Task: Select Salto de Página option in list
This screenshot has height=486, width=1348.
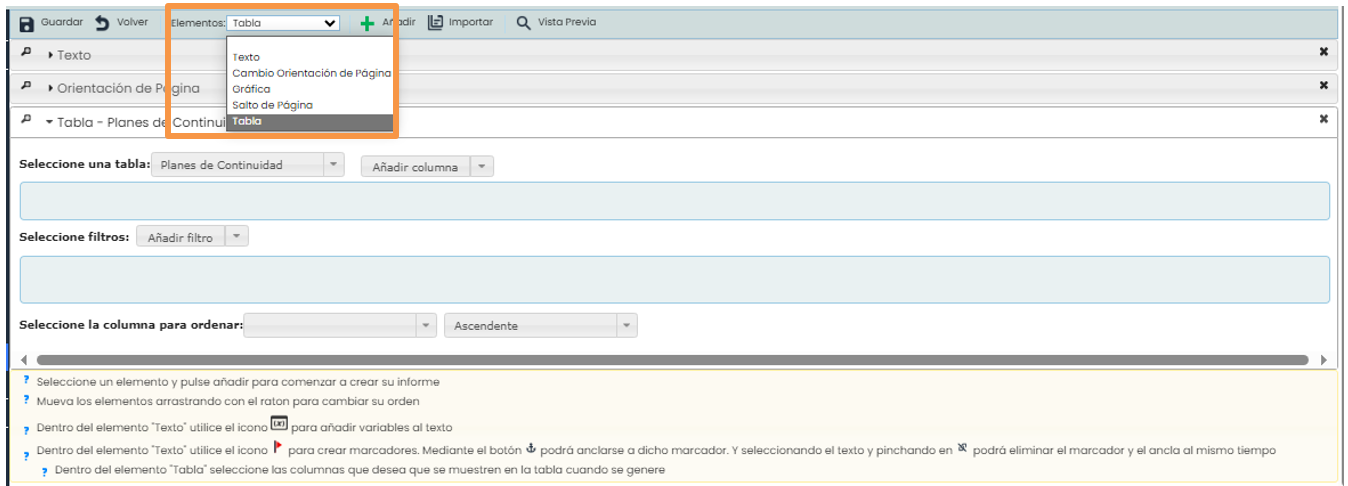Action: (272, 105)
